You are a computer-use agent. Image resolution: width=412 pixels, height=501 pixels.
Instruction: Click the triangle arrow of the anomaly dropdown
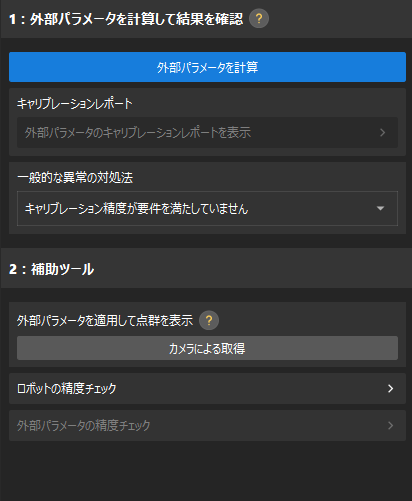tap(380, 209)
